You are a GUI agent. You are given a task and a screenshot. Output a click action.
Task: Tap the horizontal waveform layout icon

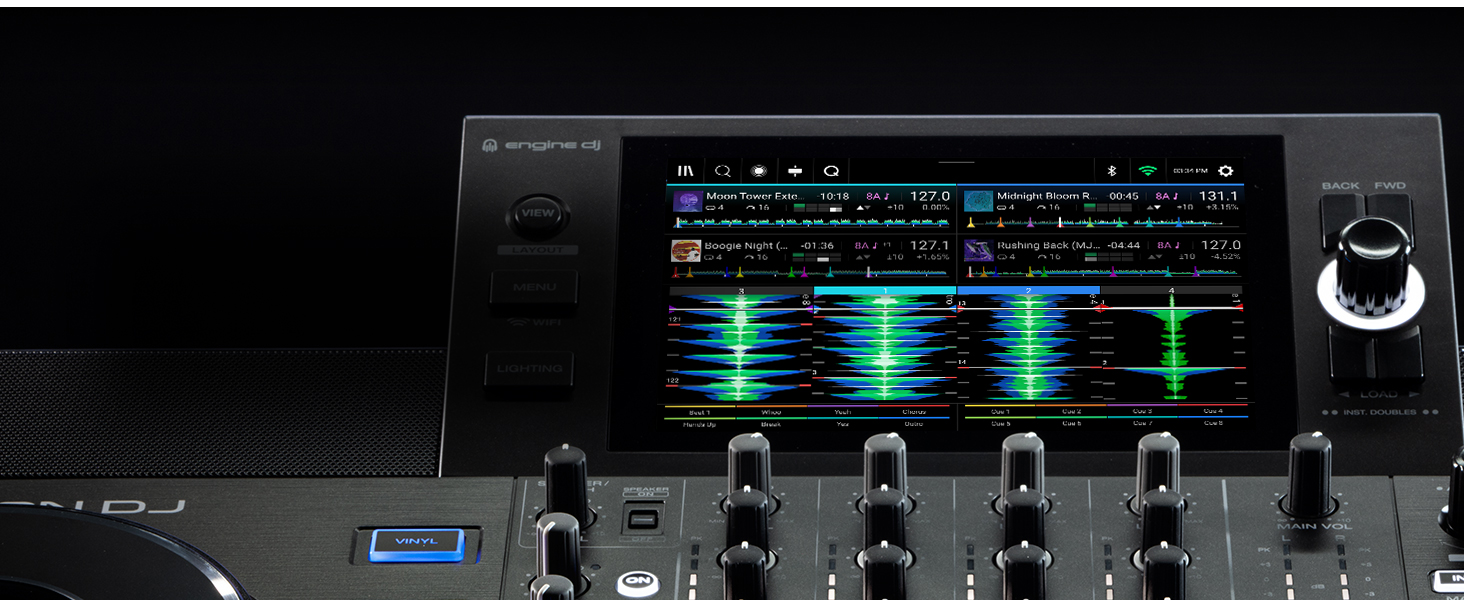[794, 171]
